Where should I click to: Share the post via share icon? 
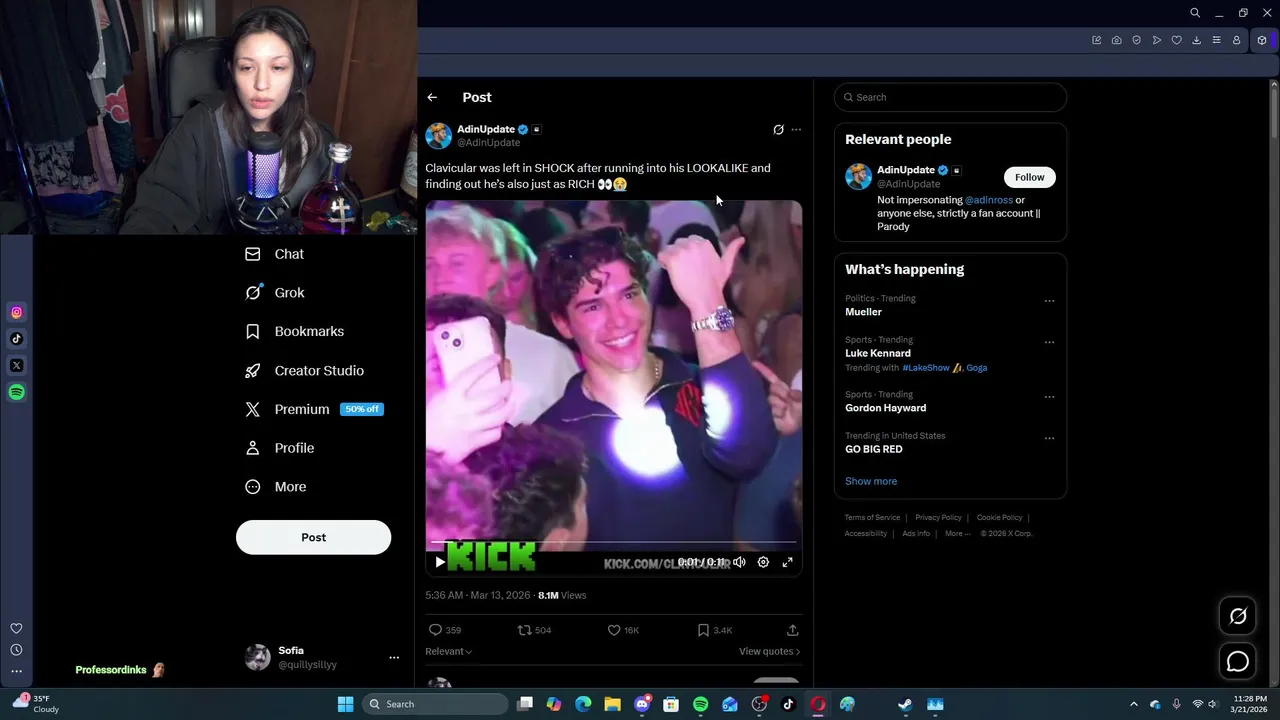click(x=792, y=630)
